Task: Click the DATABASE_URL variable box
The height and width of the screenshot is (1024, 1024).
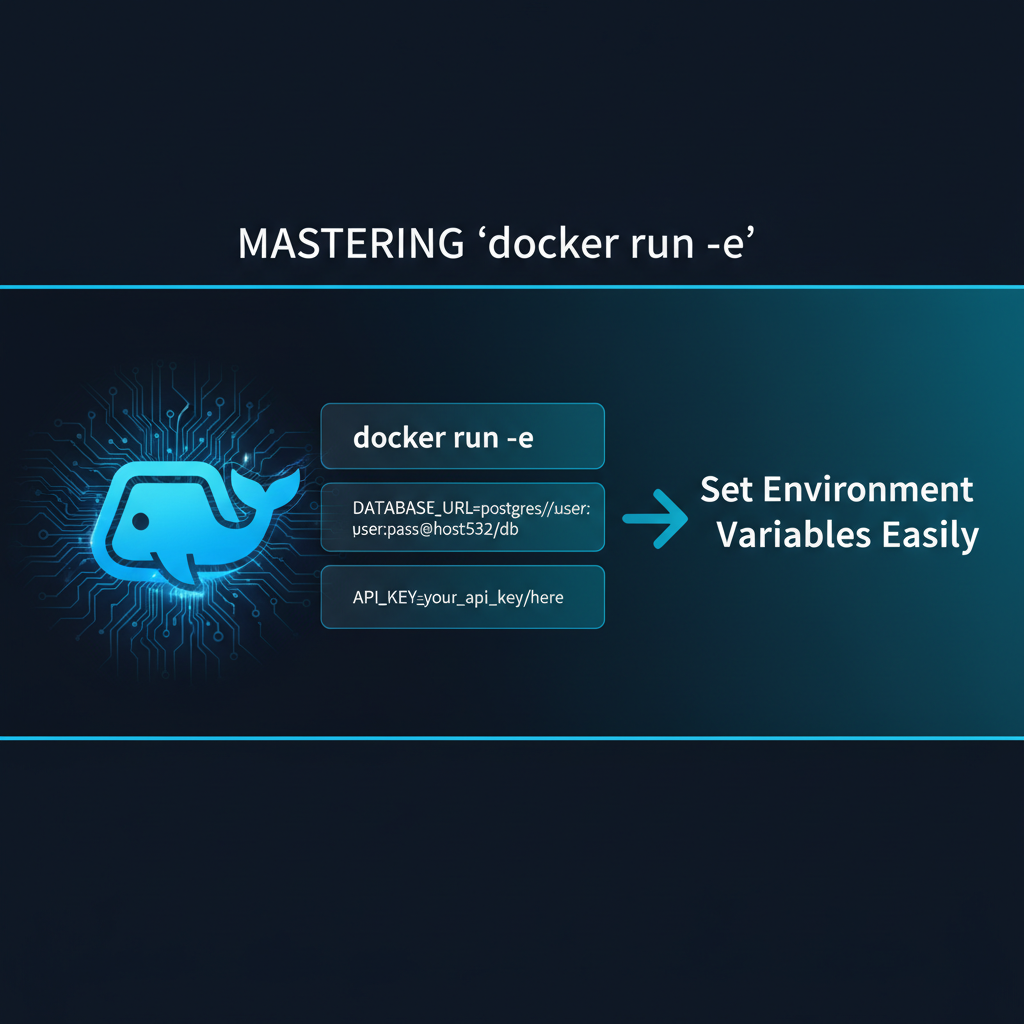Action: [x=462, y=517]
